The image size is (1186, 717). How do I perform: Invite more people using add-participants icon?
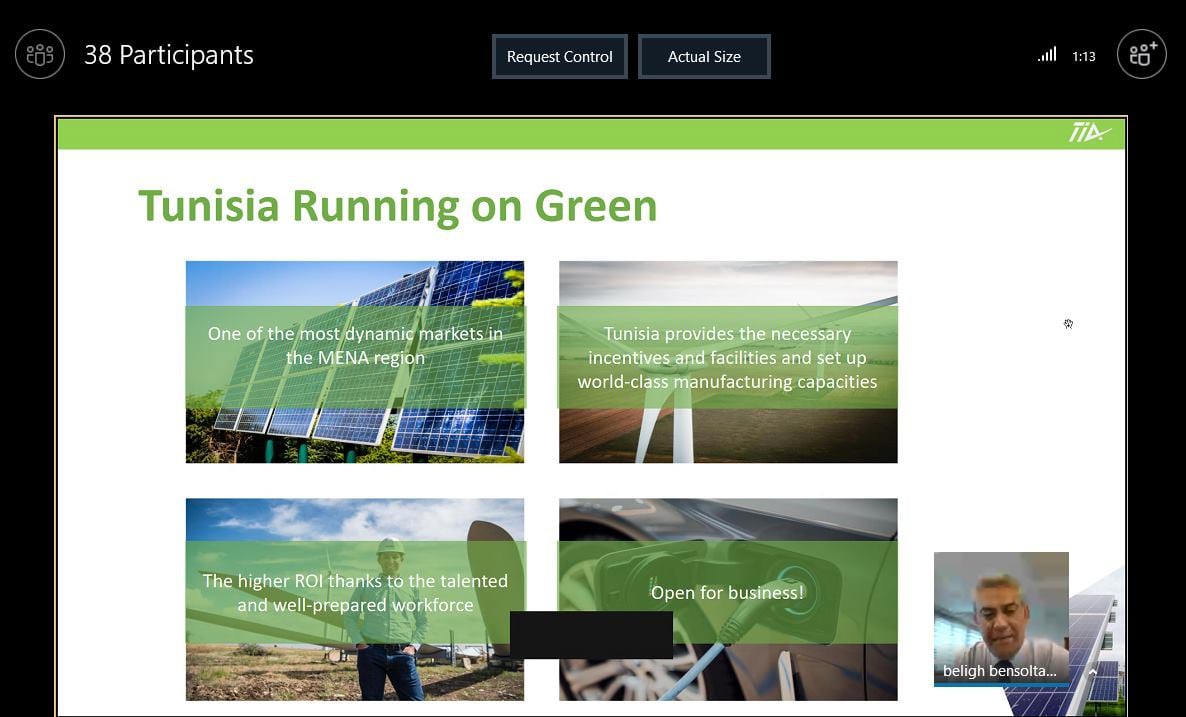1141,54
